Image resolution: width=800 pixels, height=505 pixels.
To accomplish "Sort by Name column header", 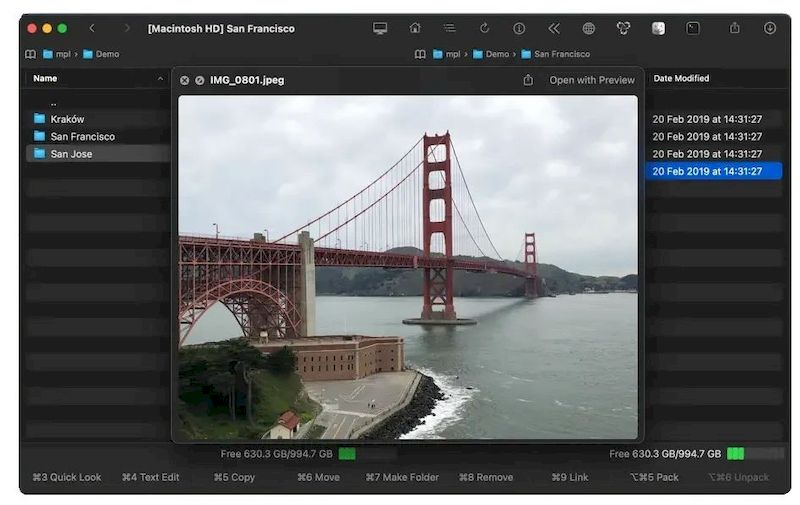I will tap(45, 78).
